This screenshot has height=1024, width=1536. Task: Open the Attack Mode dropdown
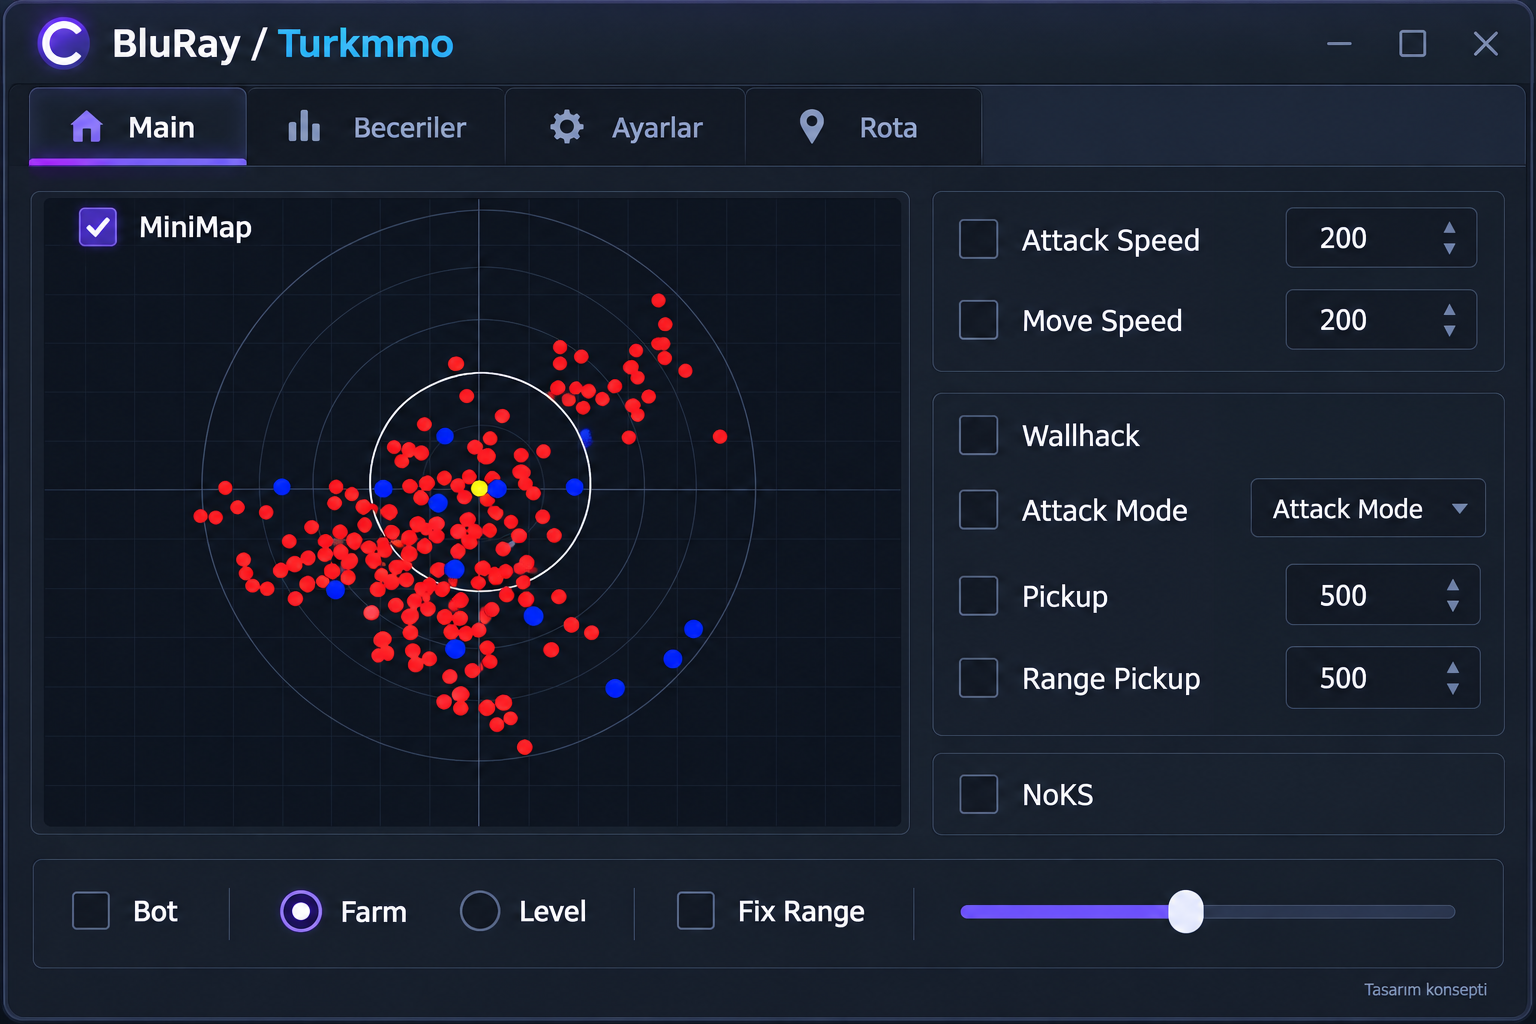pyautogui.click(x=1368, y=508)
